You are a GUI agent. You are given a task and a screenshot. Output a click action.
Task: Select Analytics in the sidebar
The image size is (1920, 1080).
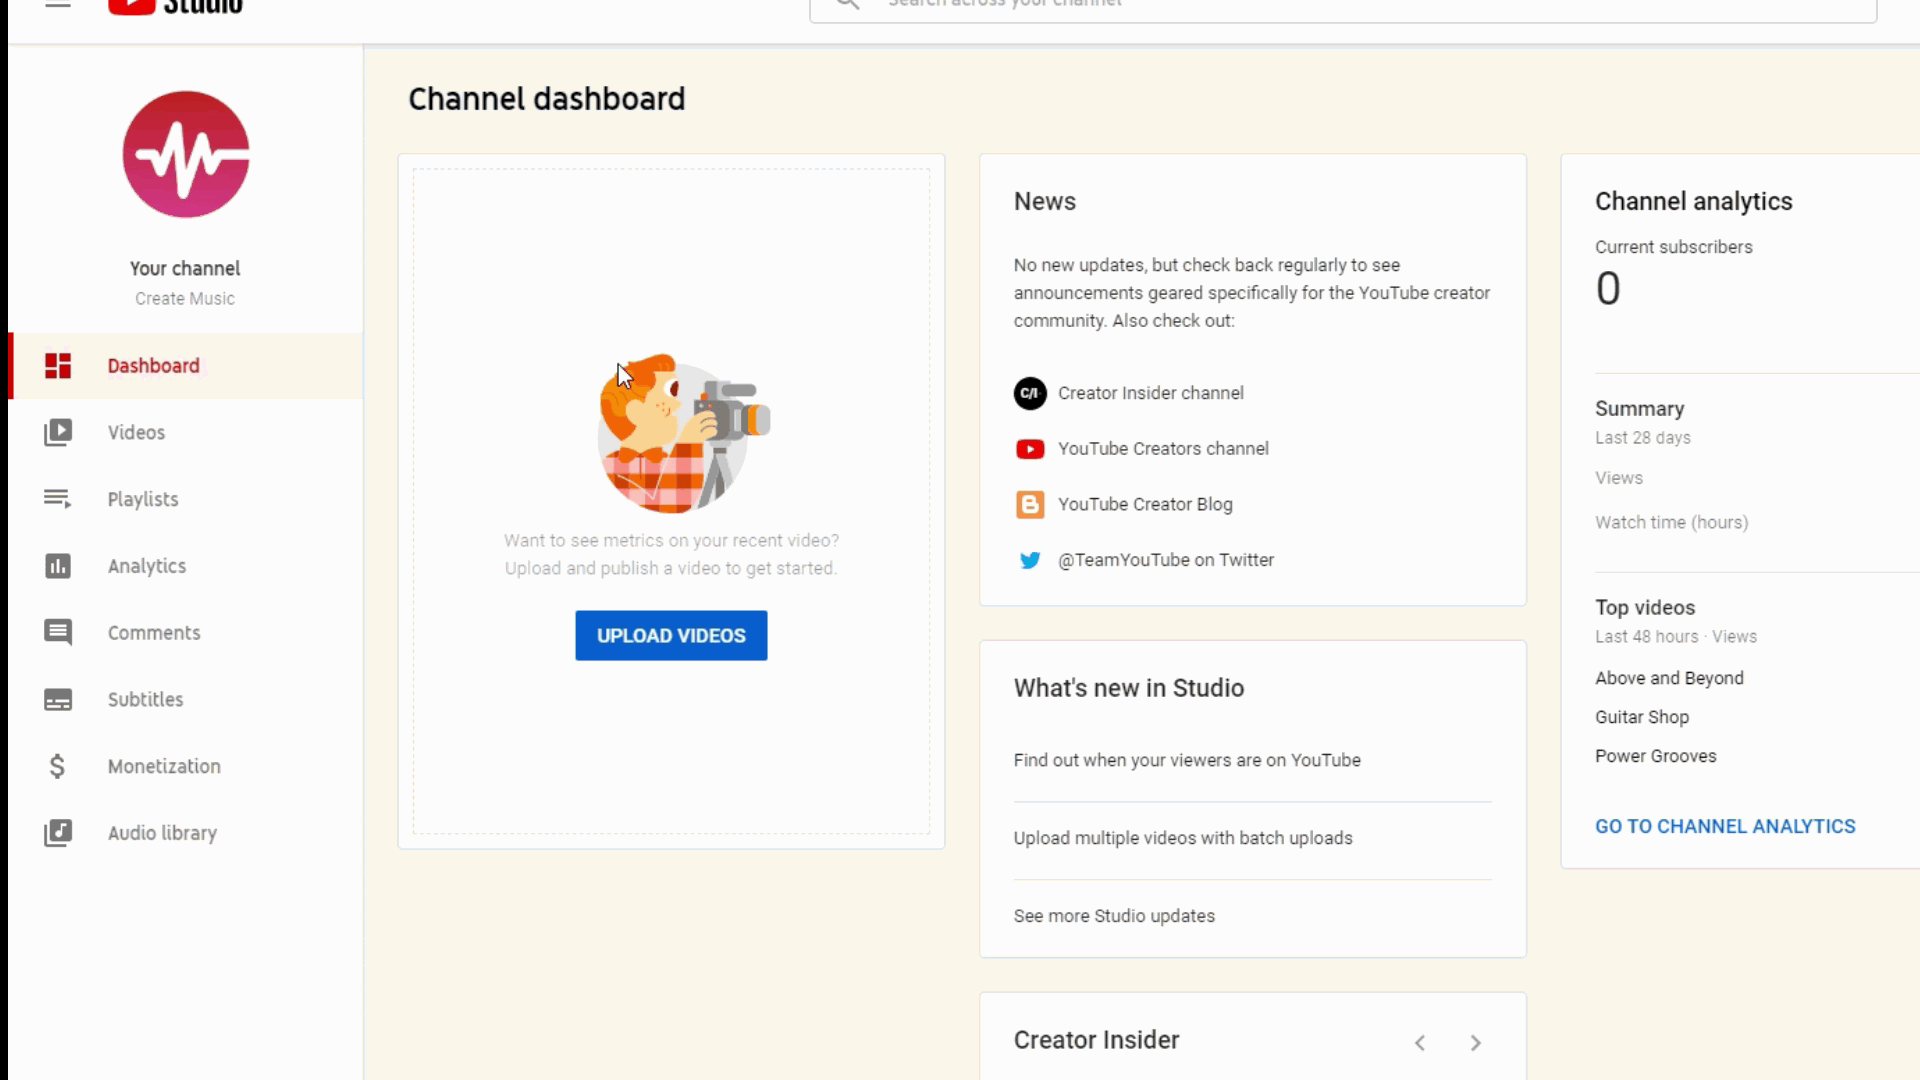[186, 566]
